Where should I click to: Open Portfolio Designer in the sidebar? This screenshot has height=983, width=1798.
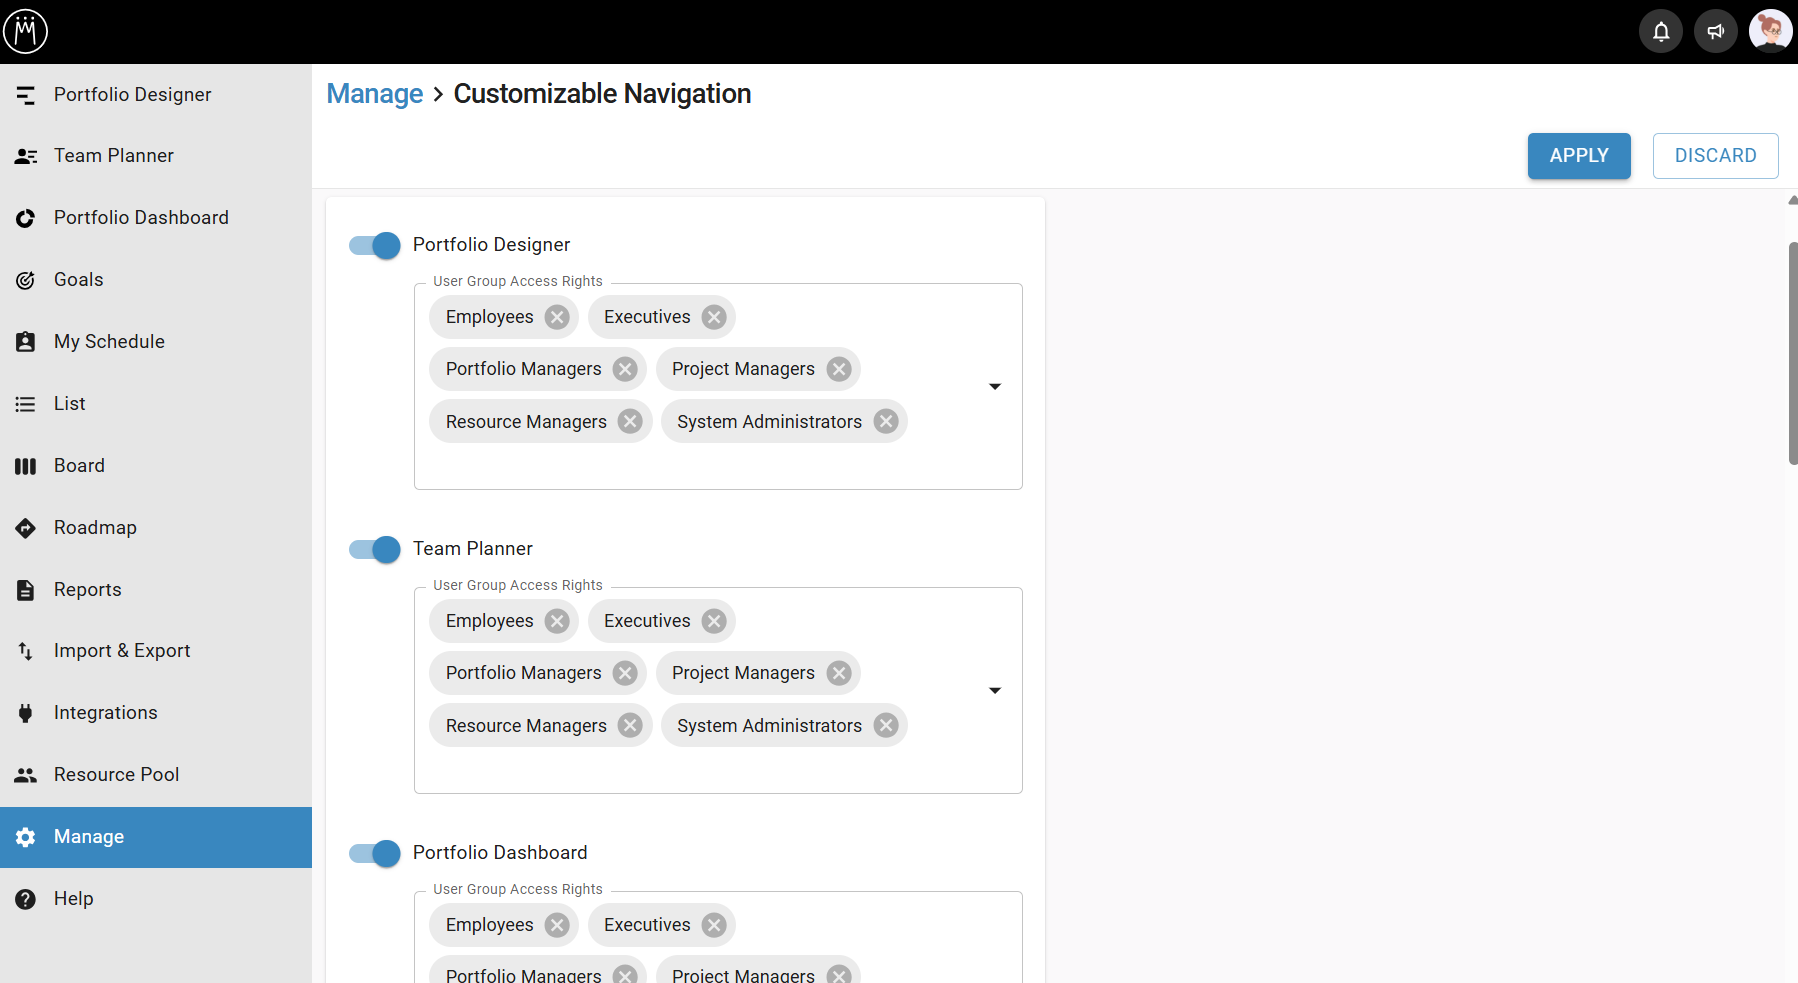[x=156, y=95]
